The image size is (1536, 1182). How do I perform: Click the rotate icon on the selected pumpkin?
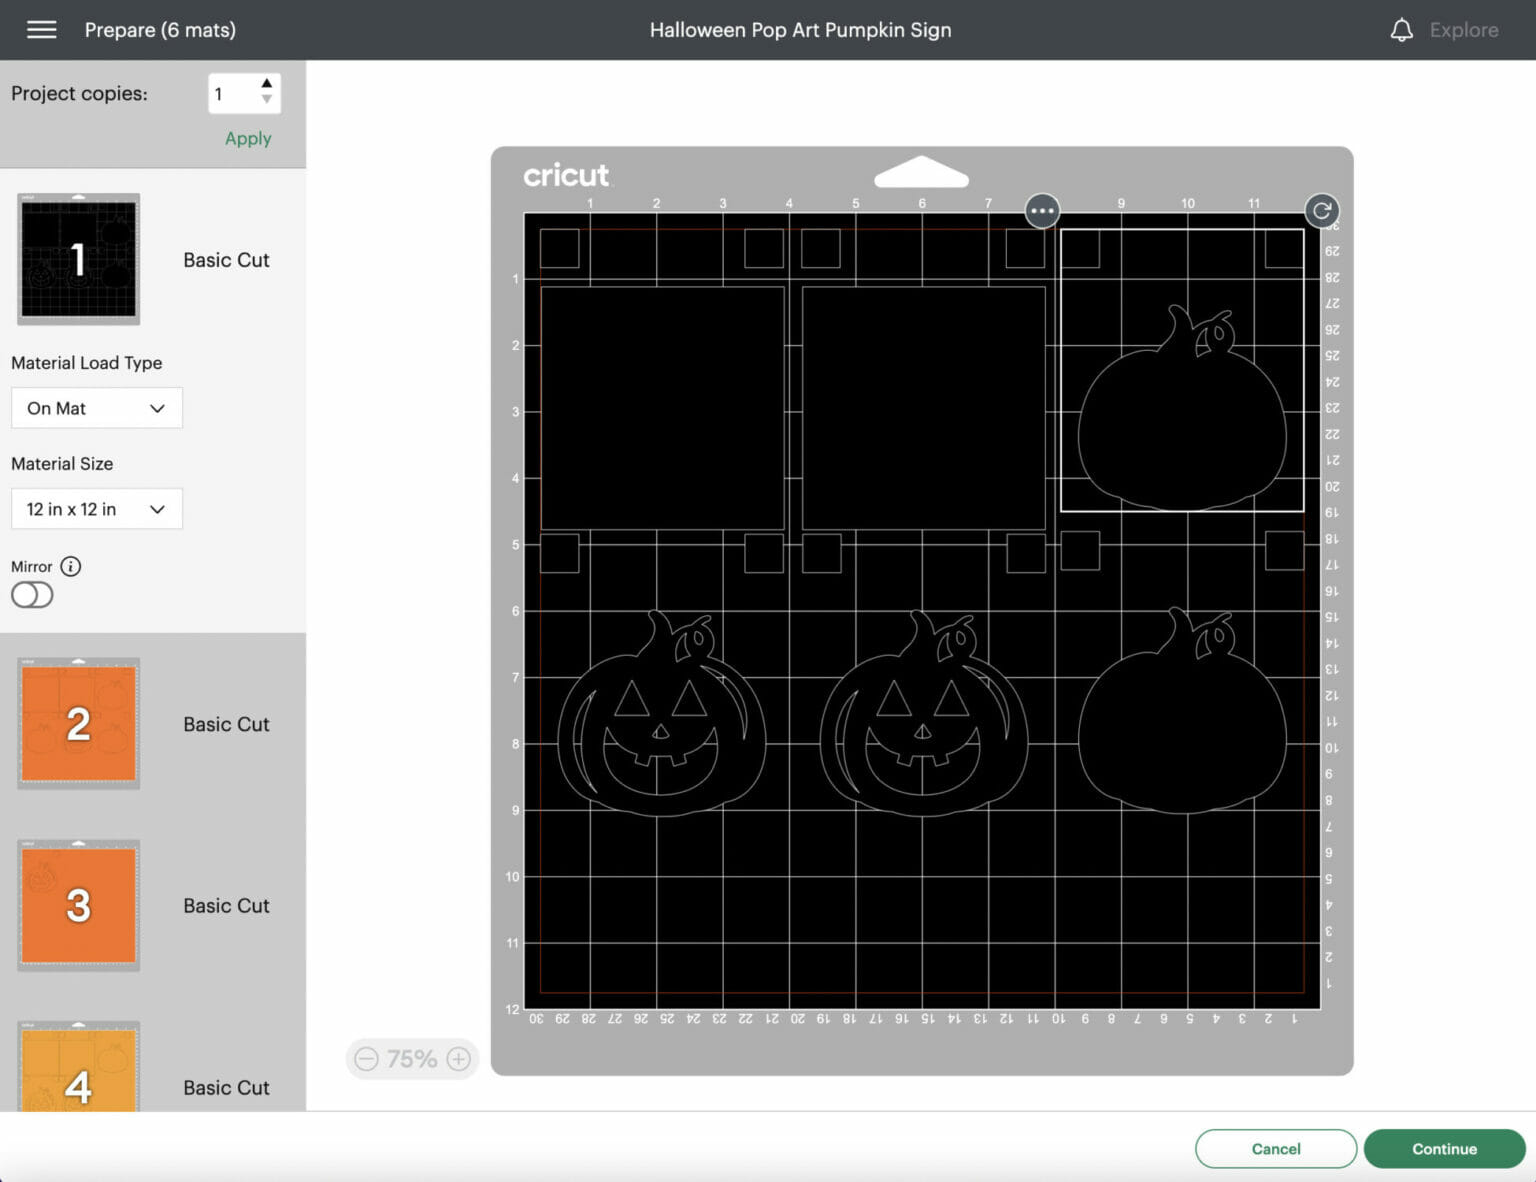(x=1321, y=211)
